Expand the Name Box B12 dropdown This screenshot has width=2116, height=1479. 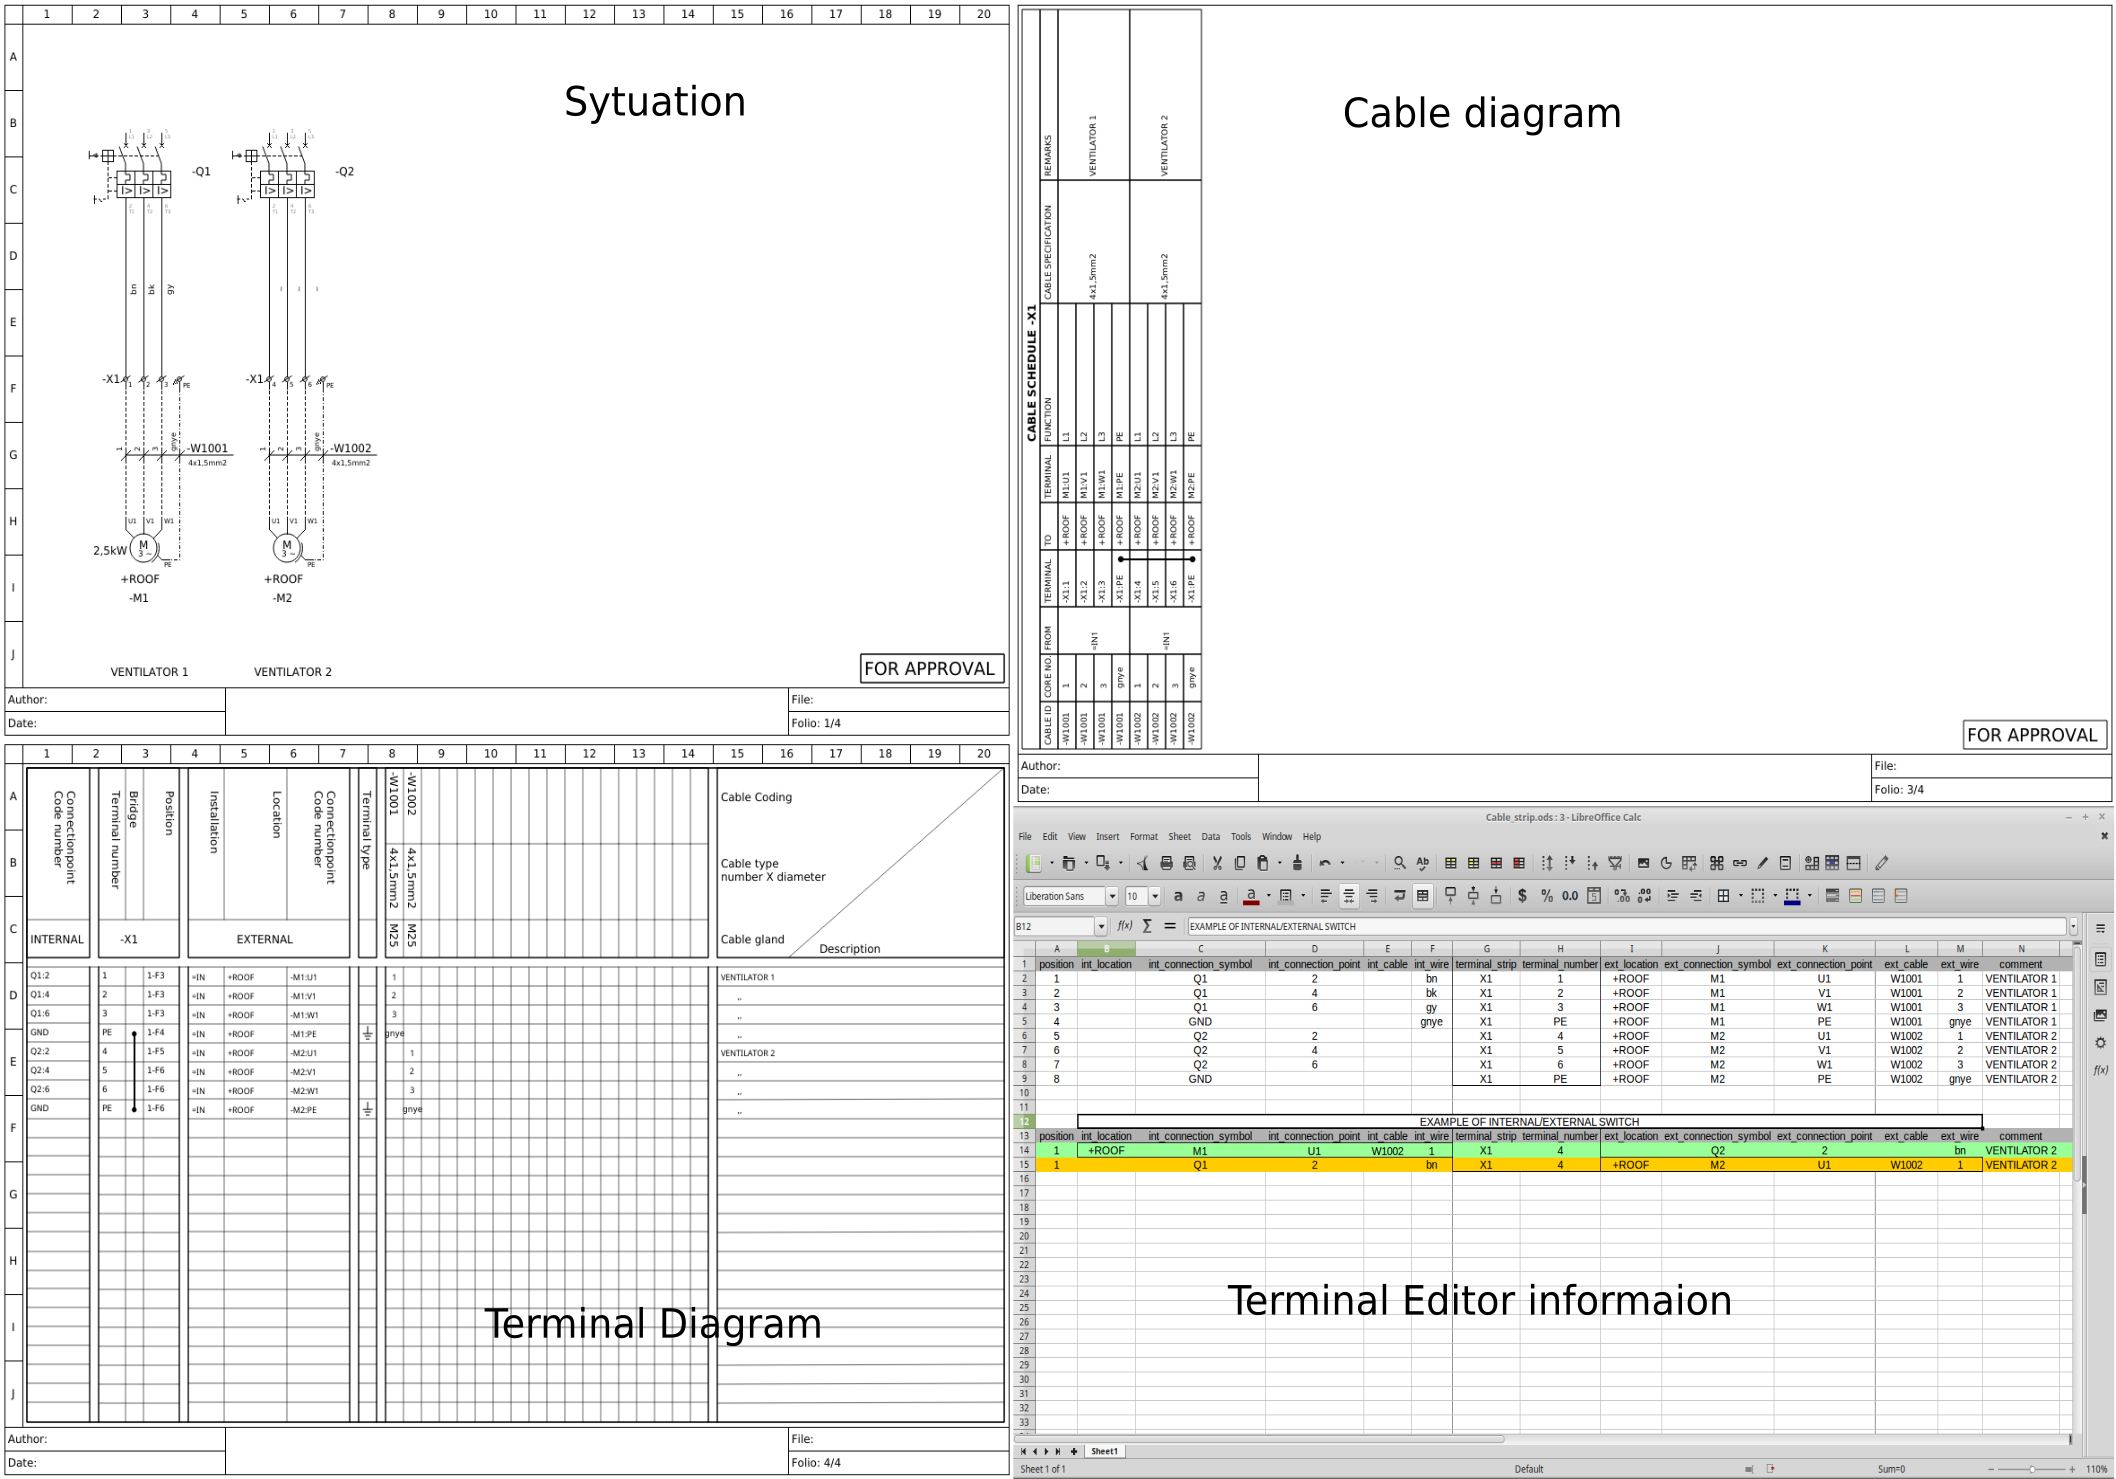point(1101,926)
